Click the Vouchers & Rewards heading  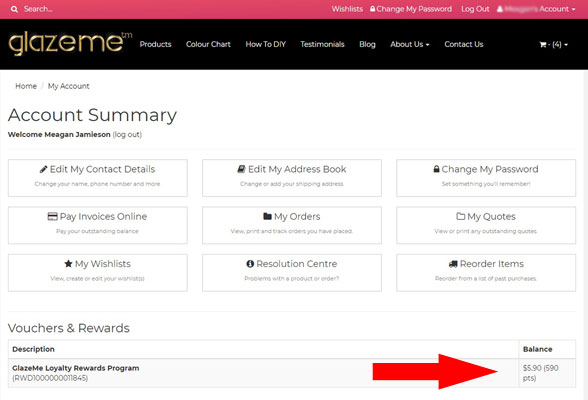point(69,328)
